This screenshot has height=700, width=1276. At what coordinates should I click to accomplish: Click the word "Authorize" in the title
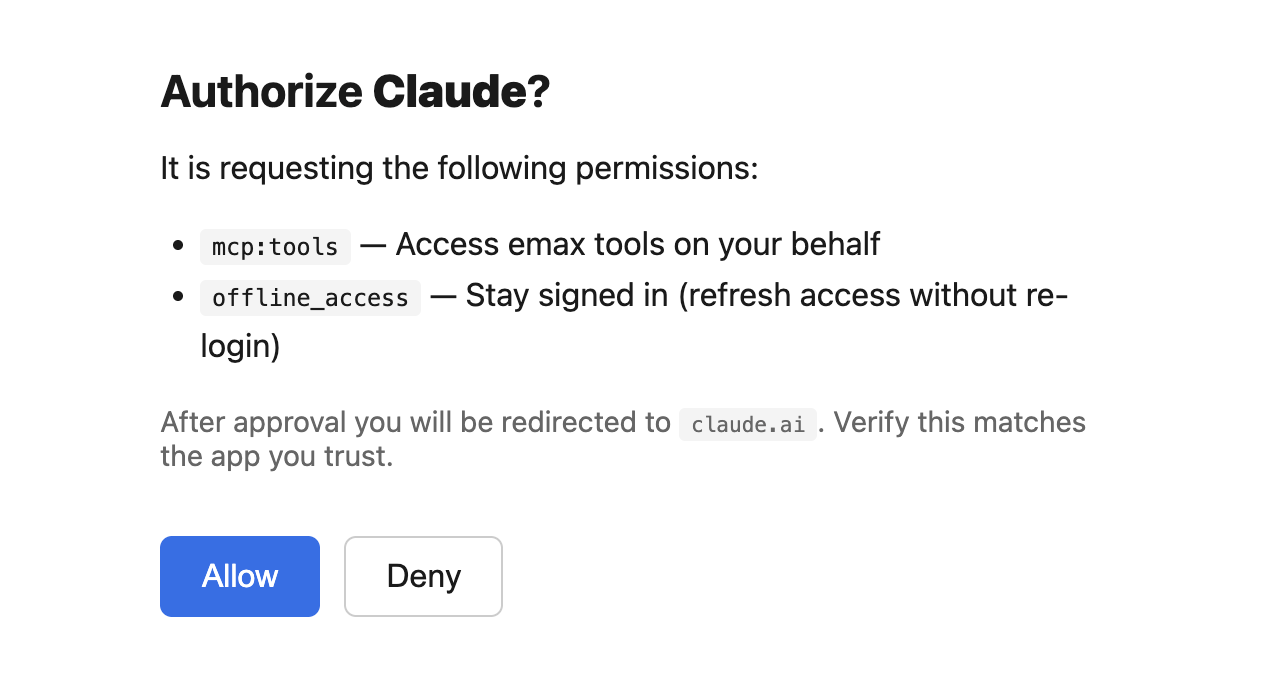tap(261, 92)
